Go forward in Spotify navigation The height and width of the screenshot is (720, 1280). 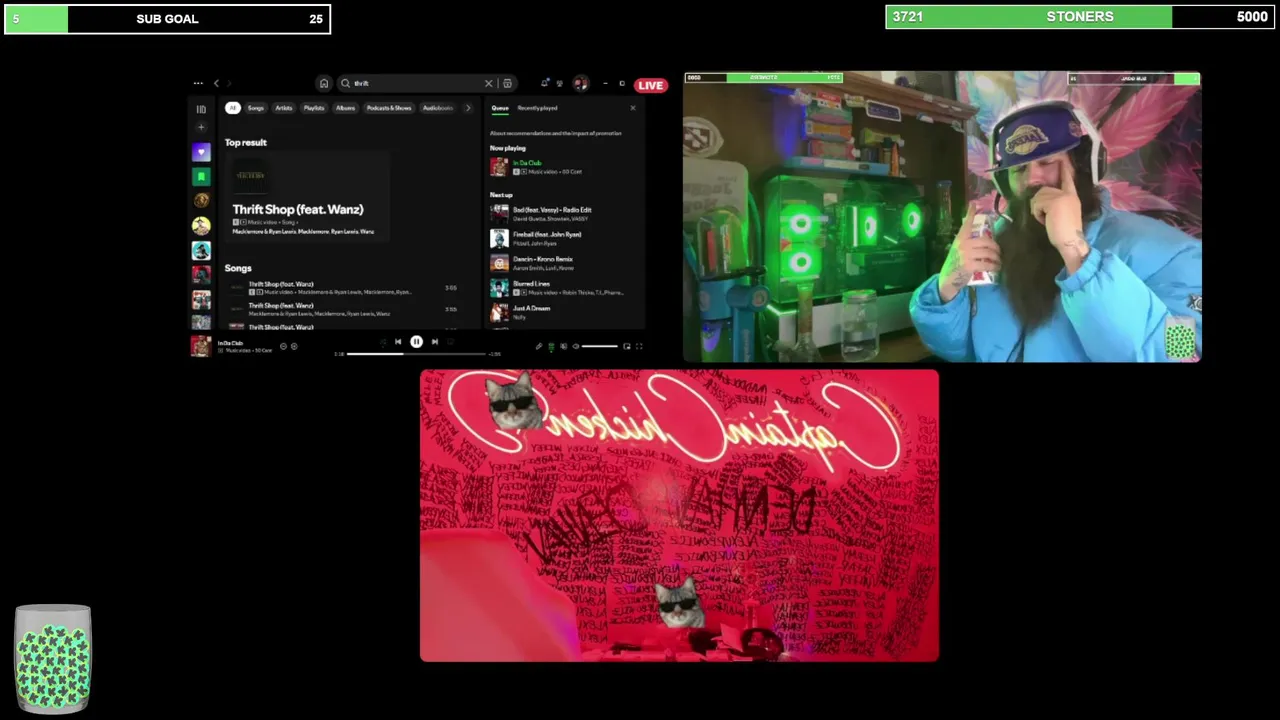pyautogui.click(x=229, y=83)
